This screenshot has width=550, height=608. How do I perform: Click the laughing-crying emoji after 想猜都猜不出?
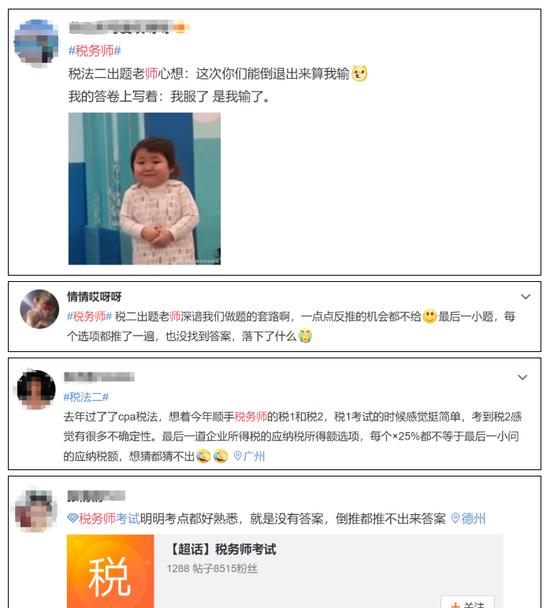point(204,456)
